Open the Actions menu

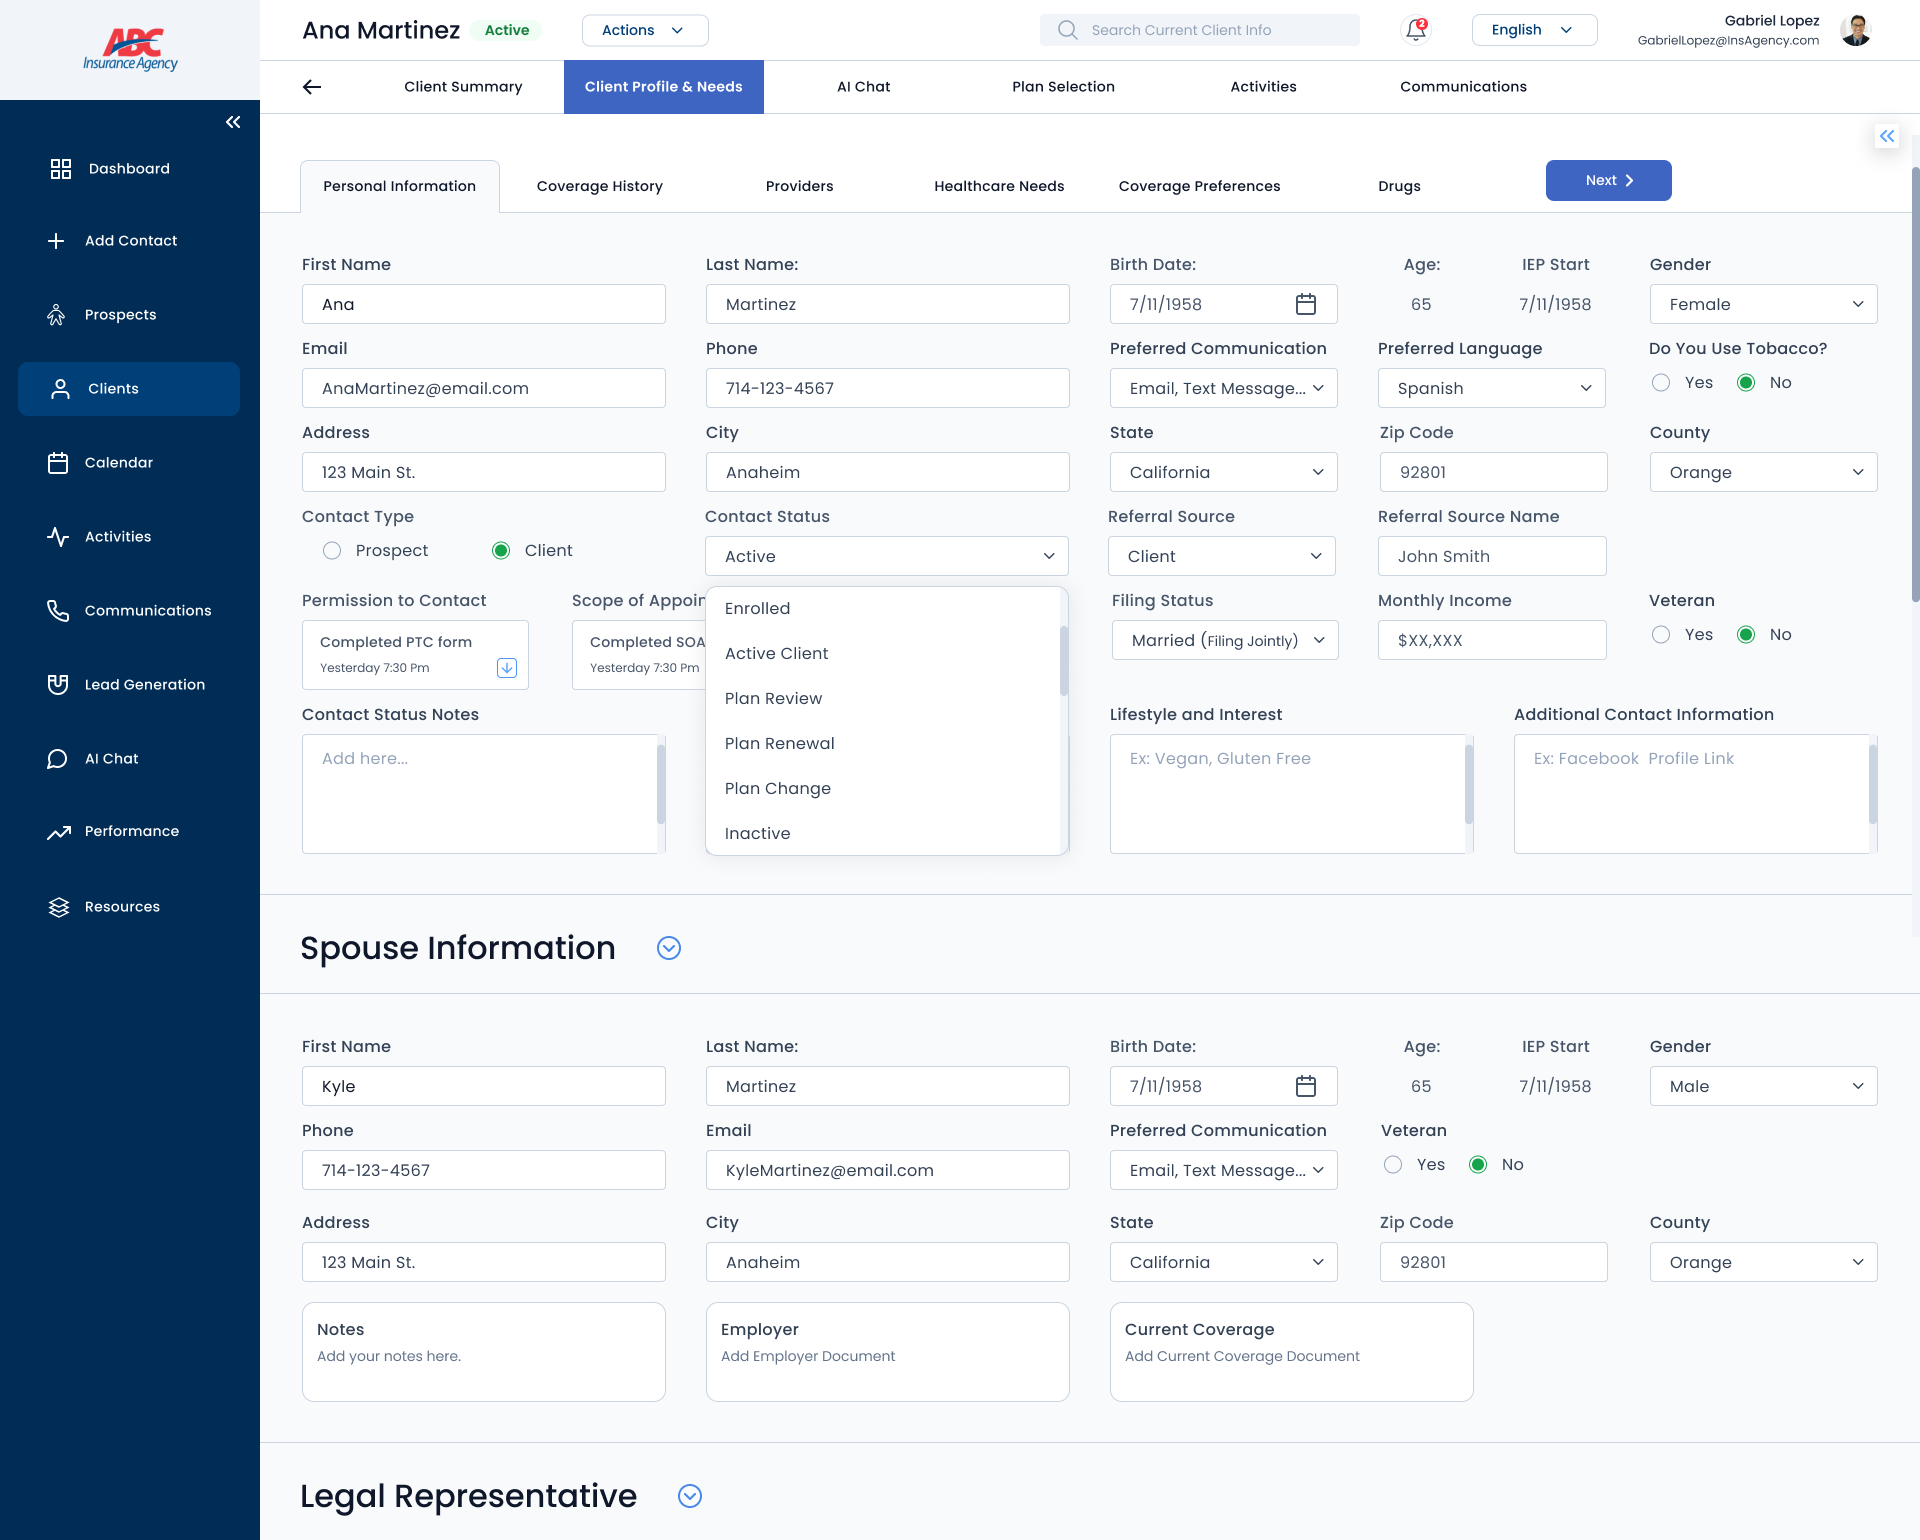click(x=644, y=30)
